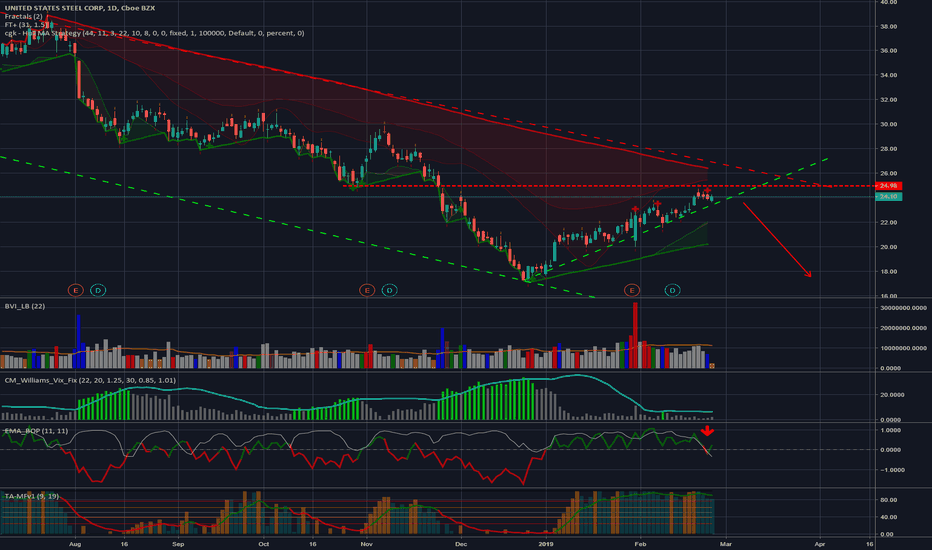This screenshot has width=932, height=550.
Task: Open the November dividend D marker
Action: 389,290
